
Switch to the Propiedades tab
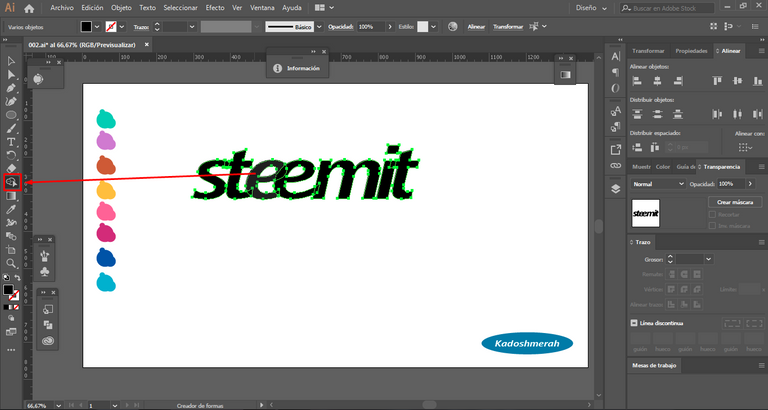(691, 51)
